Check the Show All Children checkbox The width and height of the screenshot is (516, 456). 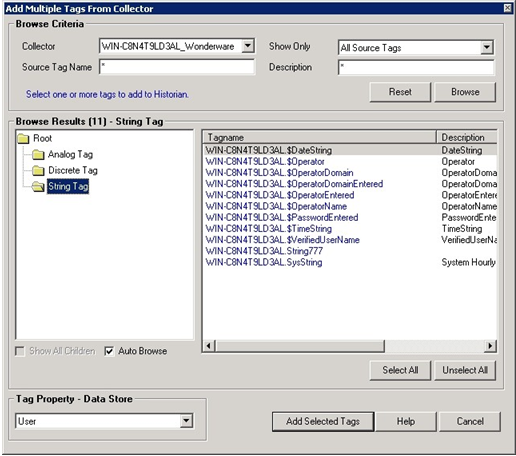pos(20,351)
